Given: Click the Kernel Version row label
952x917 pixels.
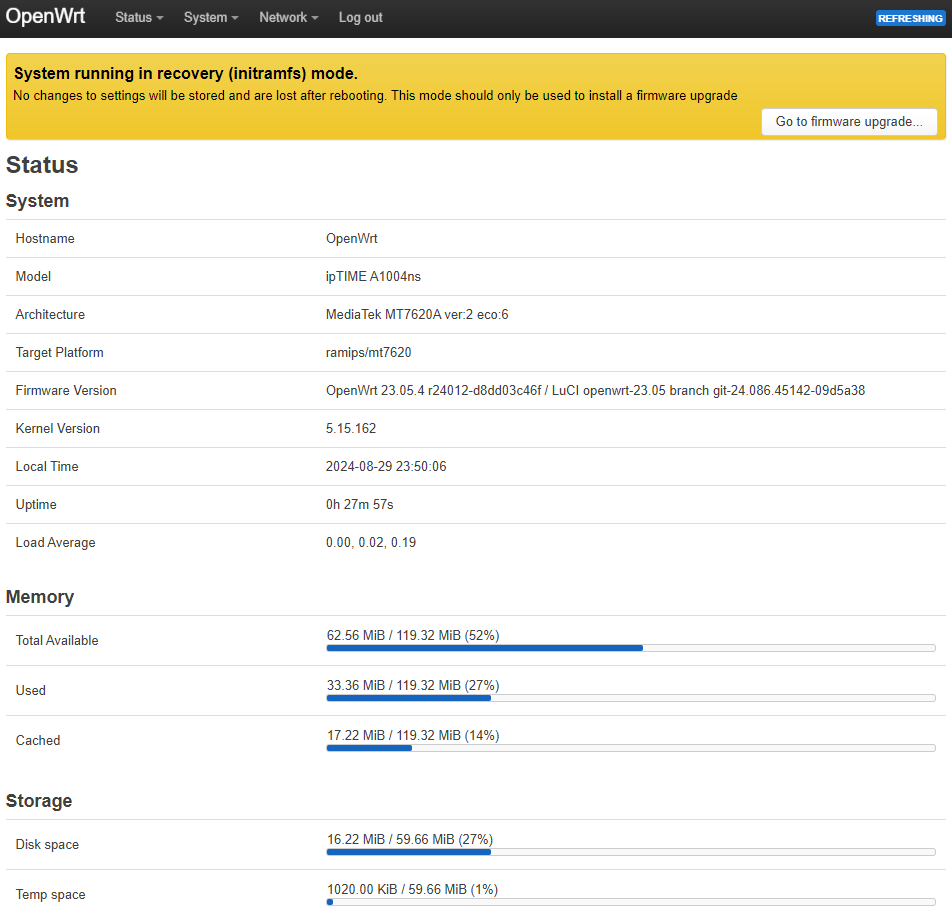Looking at the screenshot, I should [x=58, y=429].
